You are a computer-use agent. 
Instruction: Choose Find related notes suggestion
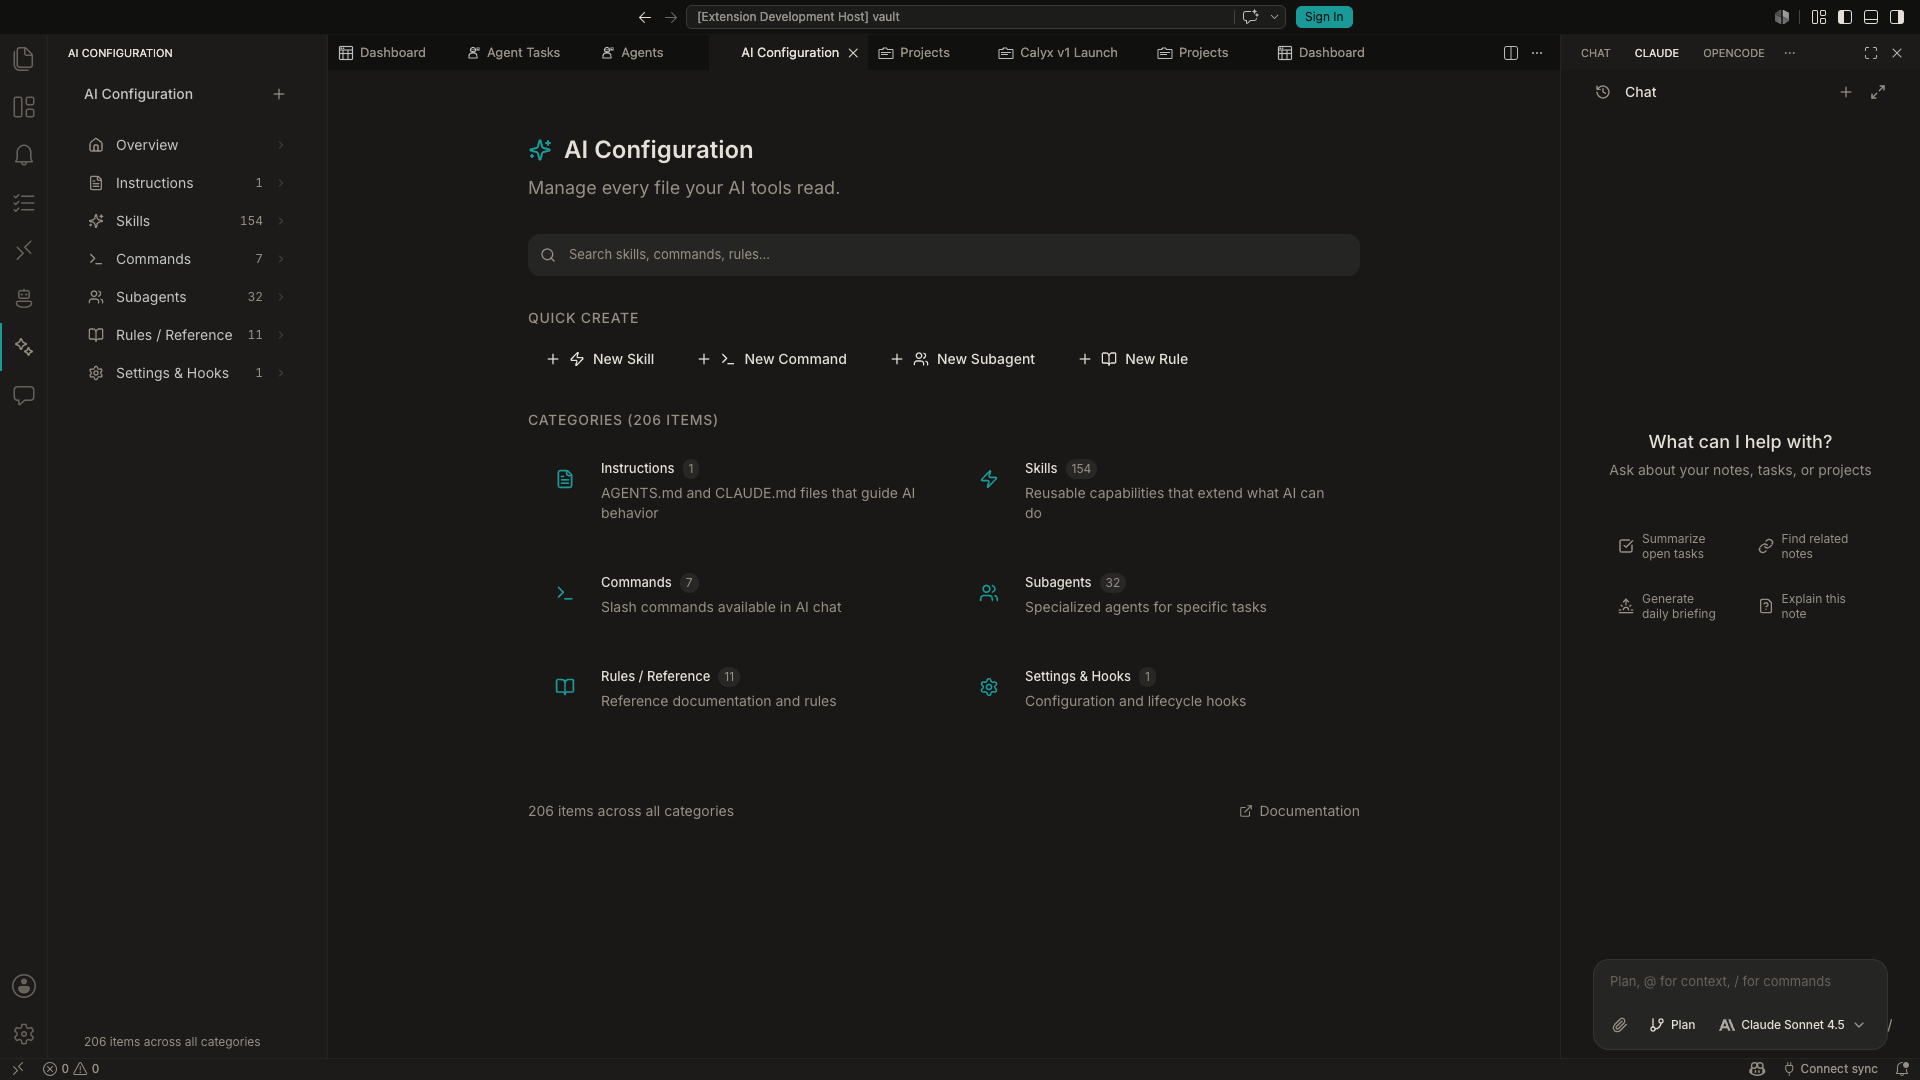pos(1810,547)
